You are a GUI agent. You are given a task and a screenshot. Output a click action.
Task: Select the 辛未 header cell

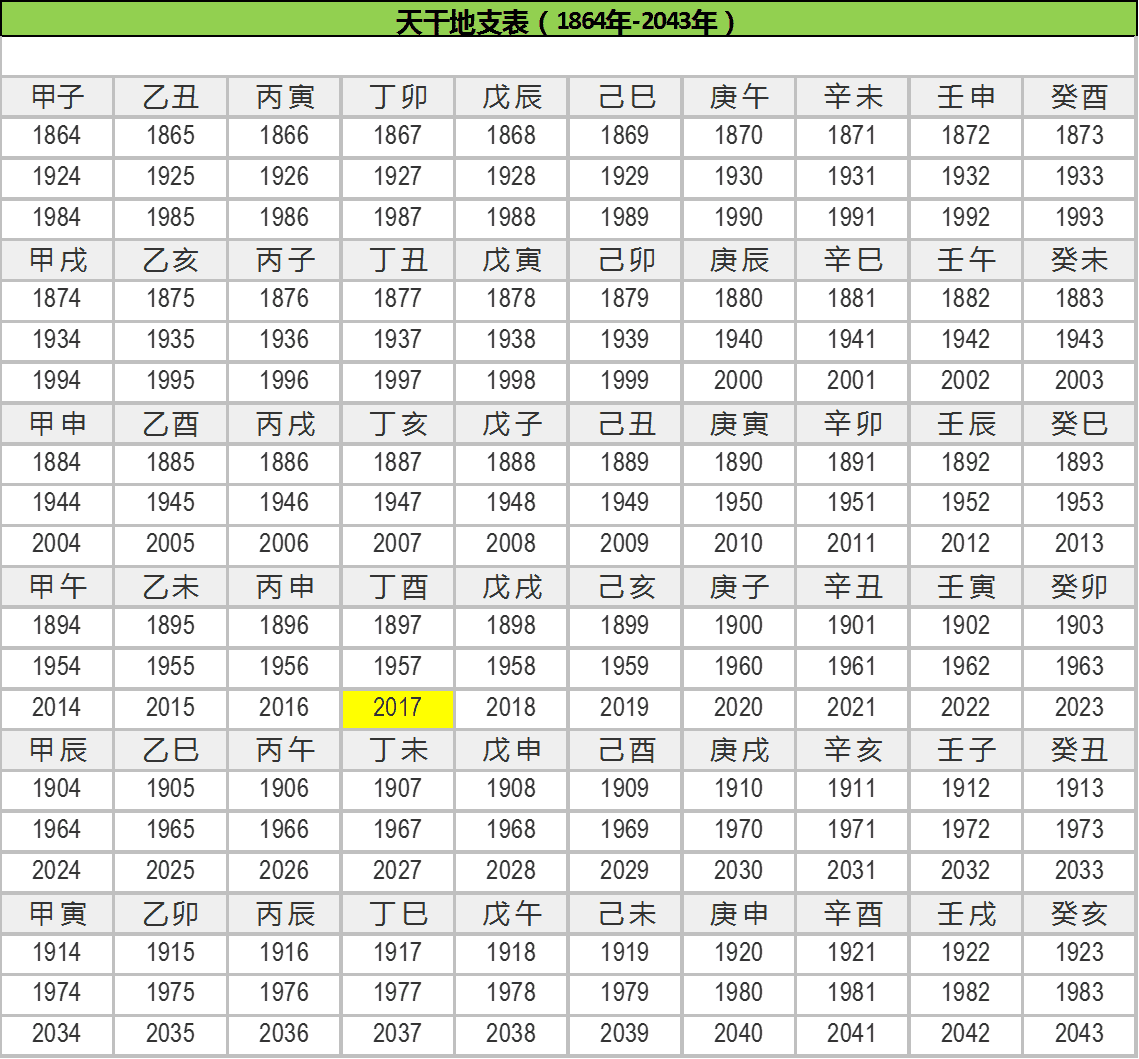coord(852,97)
